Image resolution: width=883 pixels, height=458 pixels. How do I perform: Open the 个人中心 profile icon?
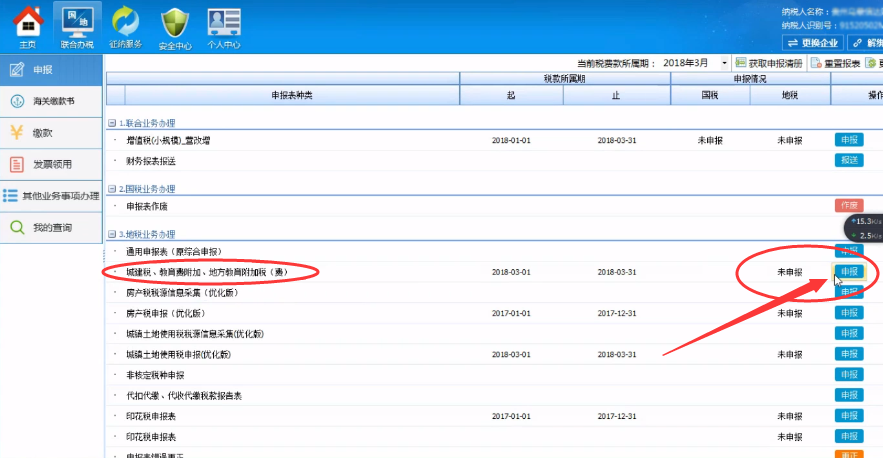click(223, 26)
